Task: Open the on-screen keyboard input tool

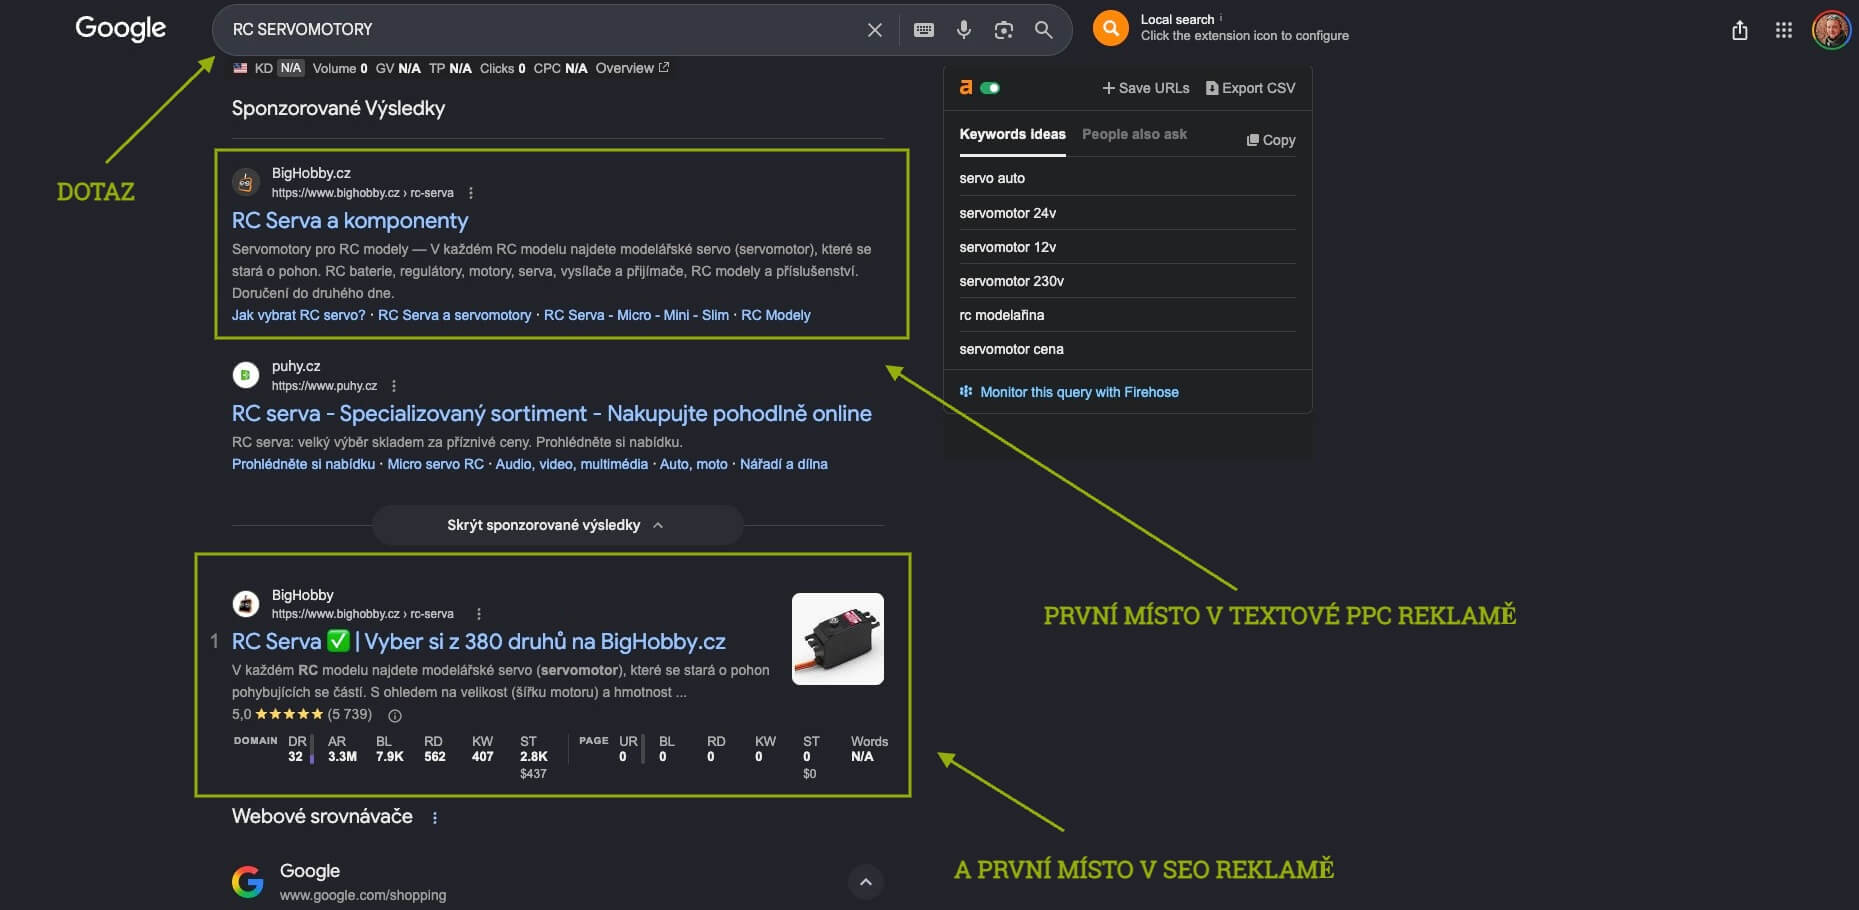Action: coord(924,30)
